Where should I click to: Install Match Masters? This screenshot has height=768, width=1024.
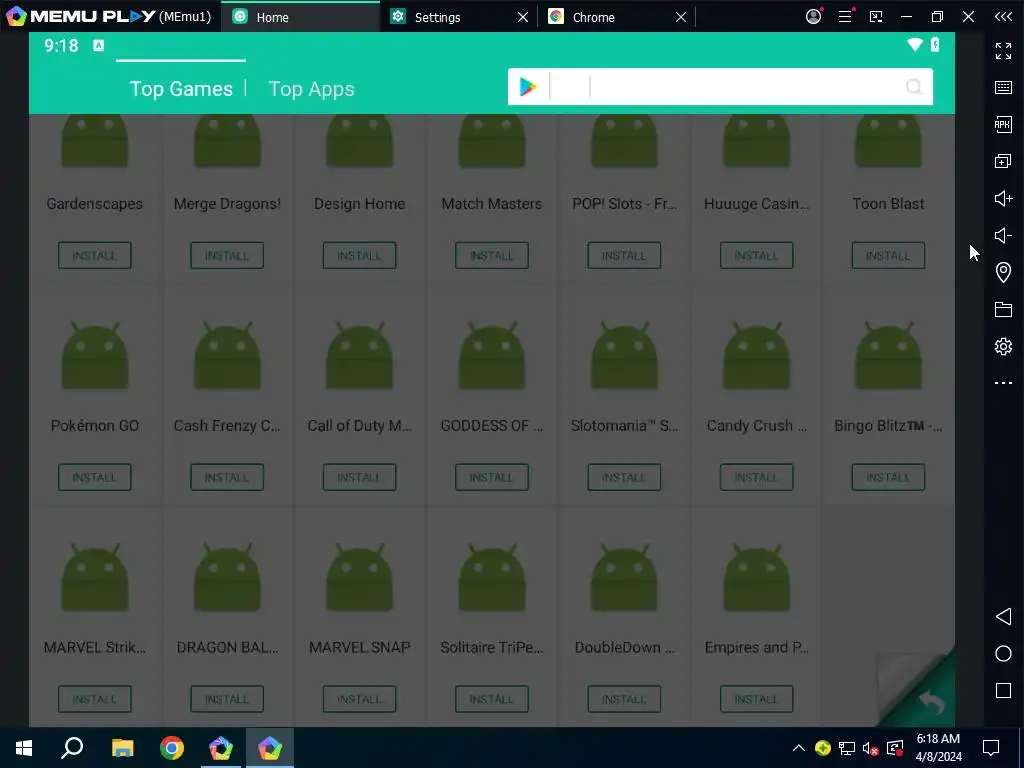[492, 255]
